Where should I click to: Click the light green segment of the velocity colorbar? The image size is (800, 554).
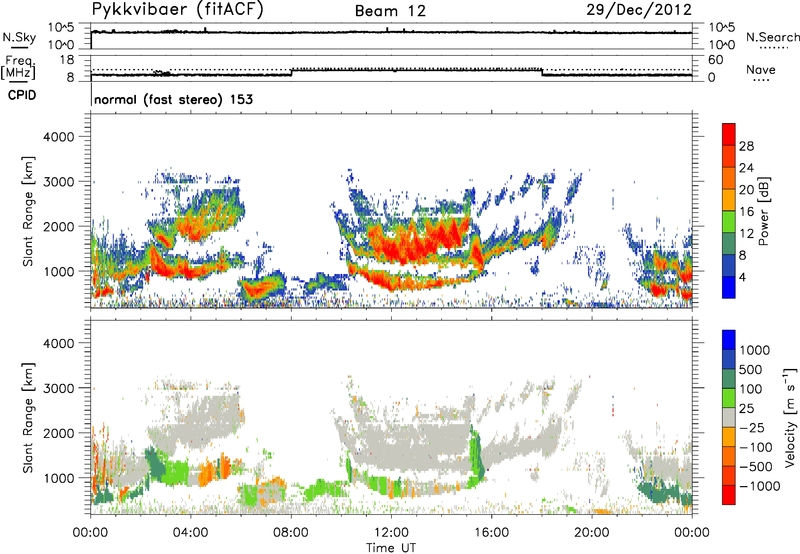(729, 398)
